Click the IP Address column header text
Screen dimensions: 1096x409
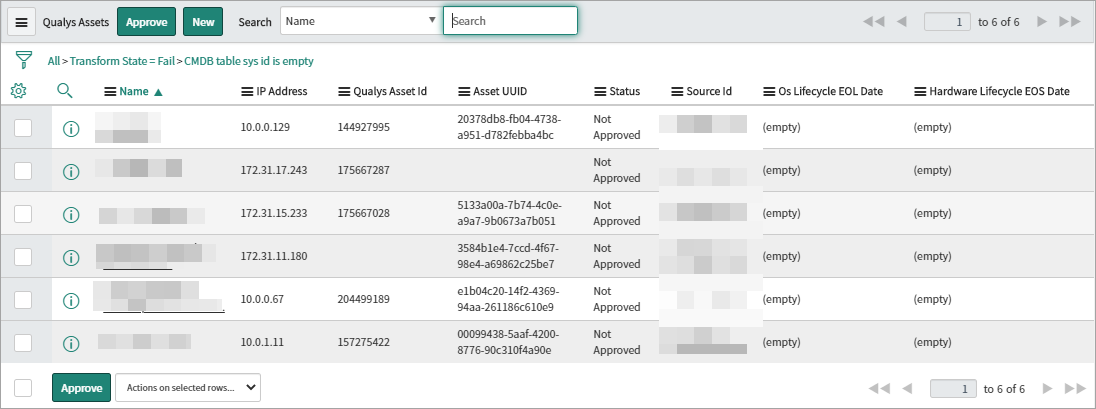[x=282, y=92]
